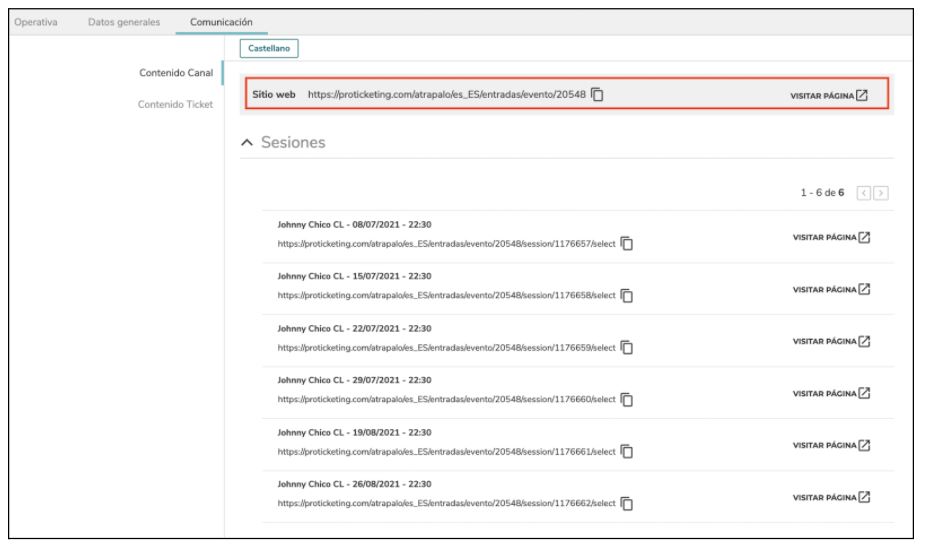Screen dimensions: 926x551
Task: Click the Sitio web URL text
Action: point(446,94)
